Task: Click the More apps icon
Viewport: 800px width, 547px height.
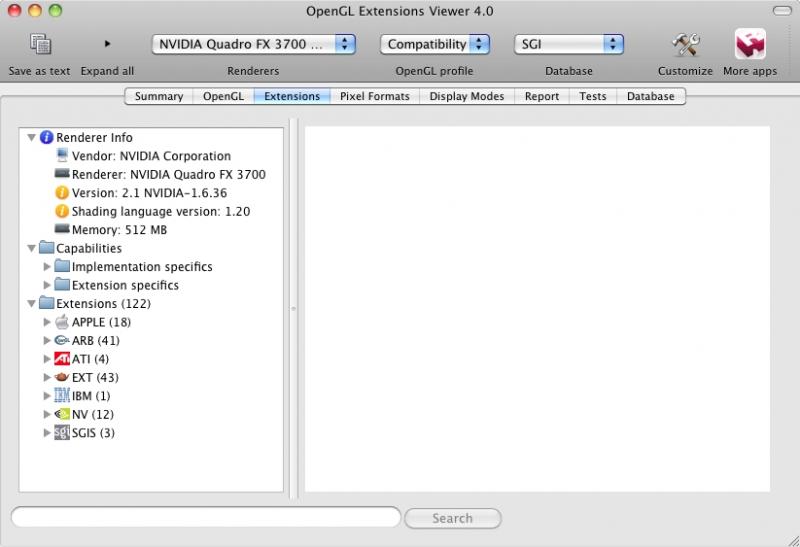Action: [x=750, y=45]
